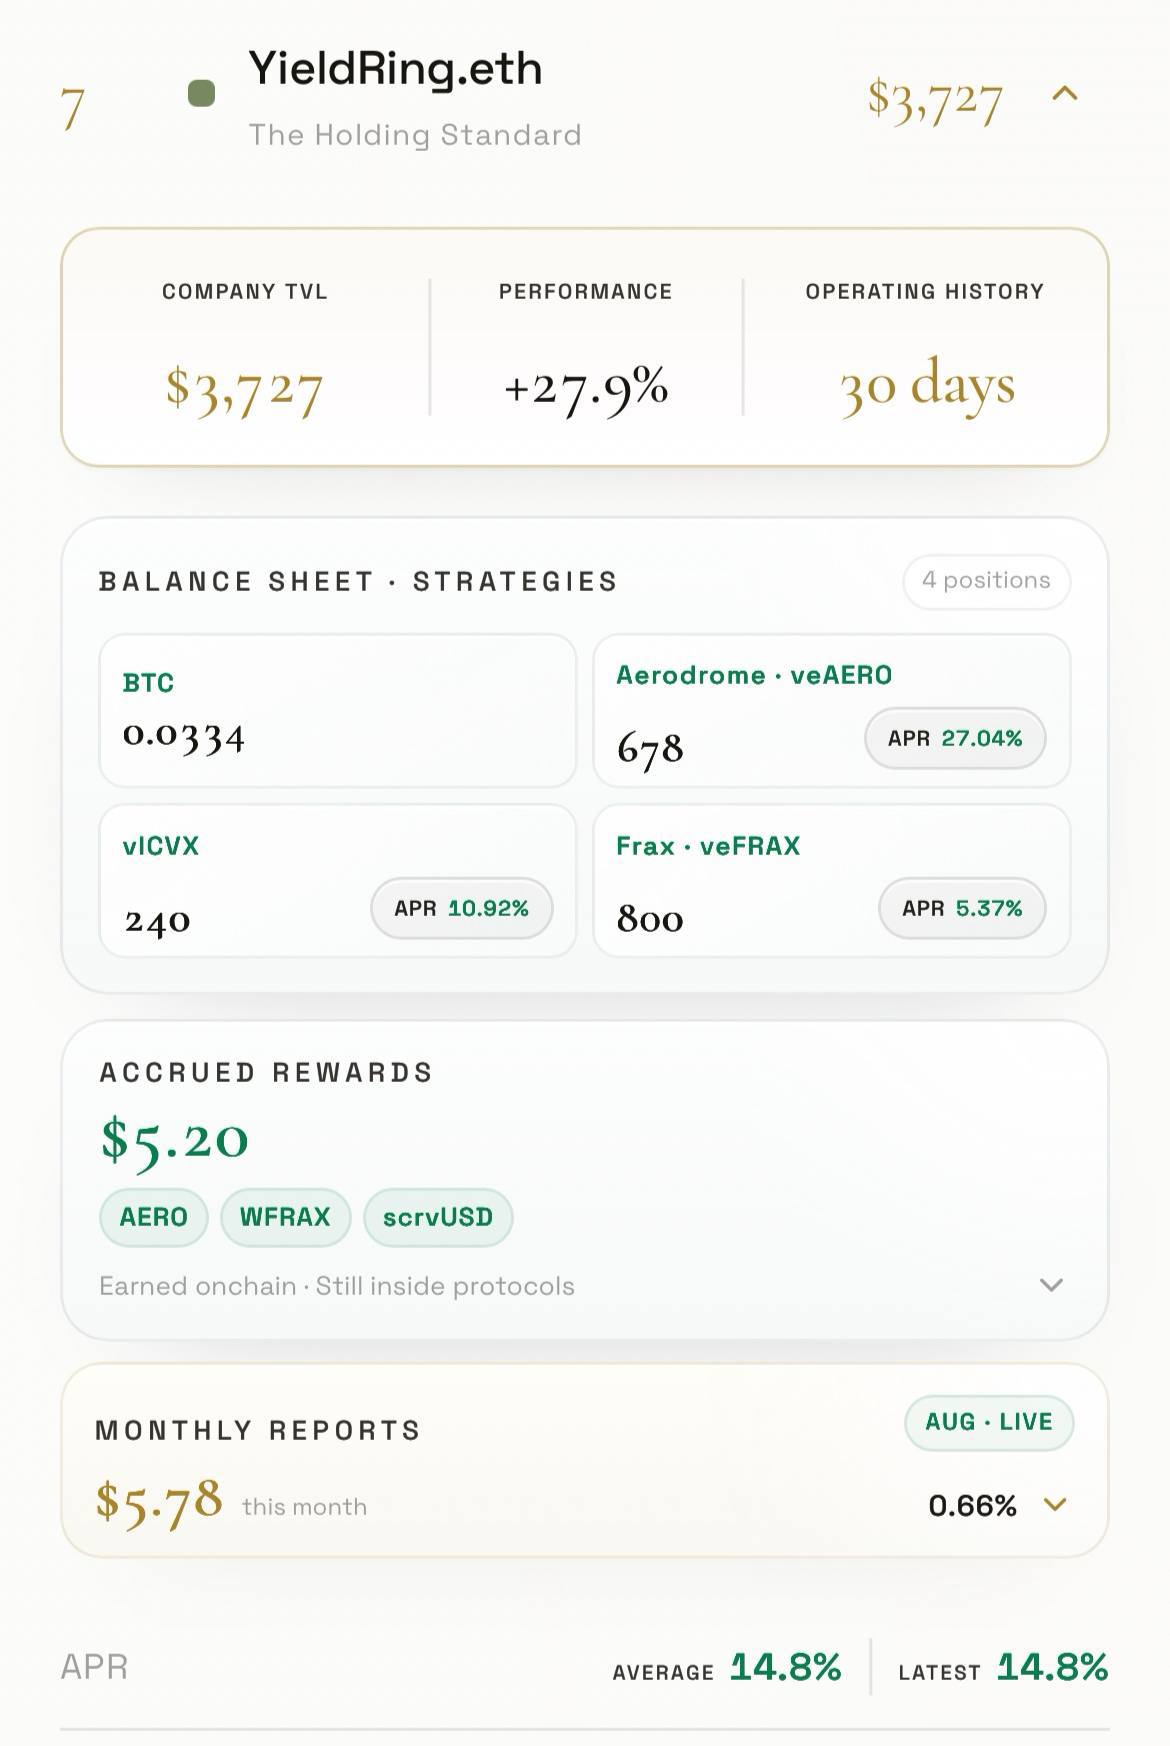Select the AERO reward tag

click(x=153, y=1217)
